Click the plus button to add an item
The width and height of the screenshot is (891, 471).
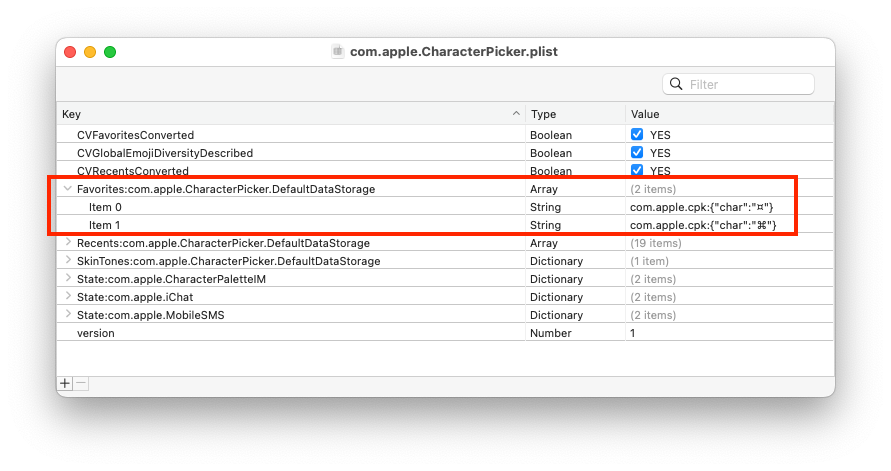65,383
